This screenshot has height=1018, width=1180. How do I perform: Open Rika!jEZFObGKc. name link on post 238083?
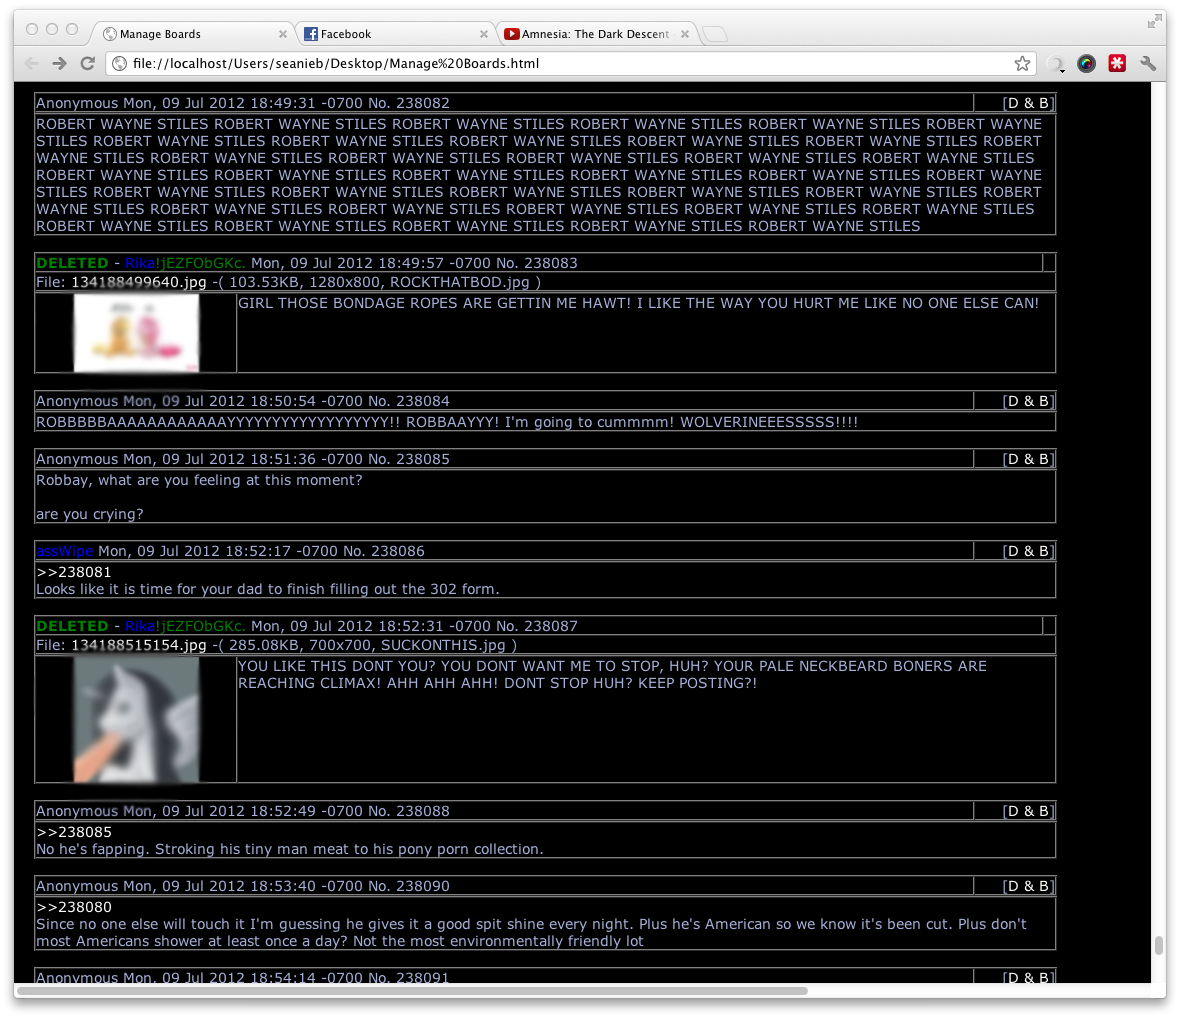coord(185,263)
